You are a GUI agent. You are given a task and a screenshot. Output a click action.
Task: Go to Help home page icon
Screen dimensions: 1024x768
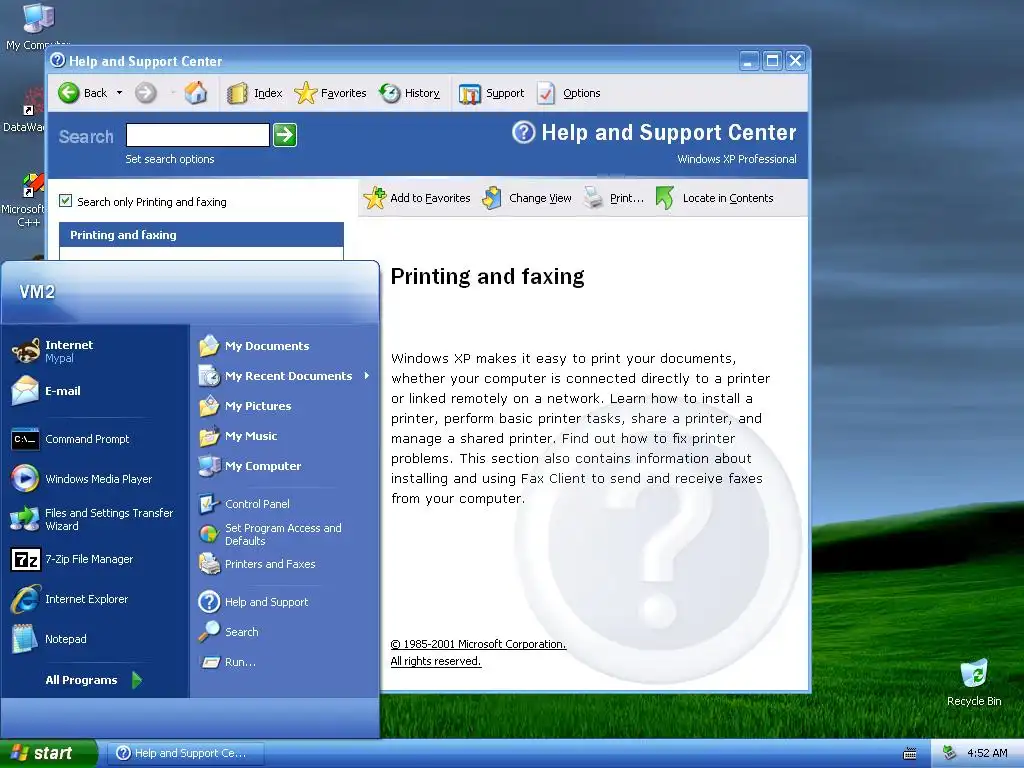coord(195,93)
